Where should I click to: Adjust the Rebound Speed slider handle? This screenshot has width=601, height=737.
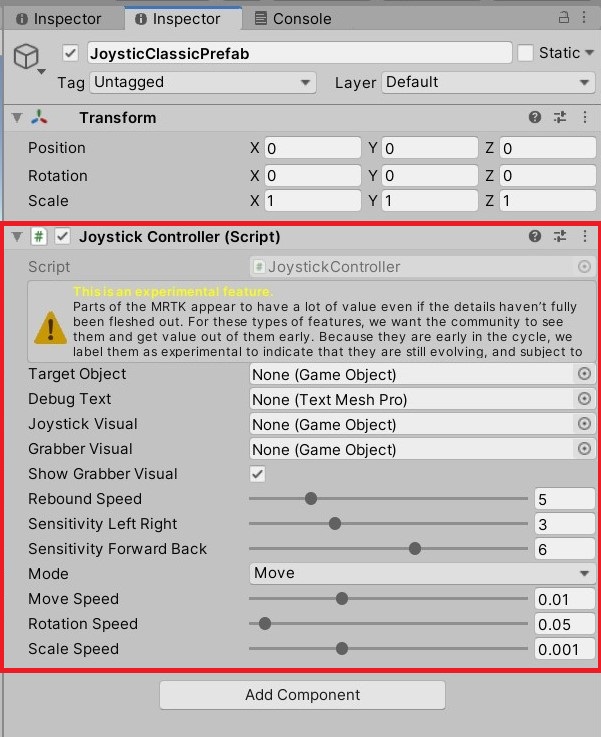(x=311, y=498)
